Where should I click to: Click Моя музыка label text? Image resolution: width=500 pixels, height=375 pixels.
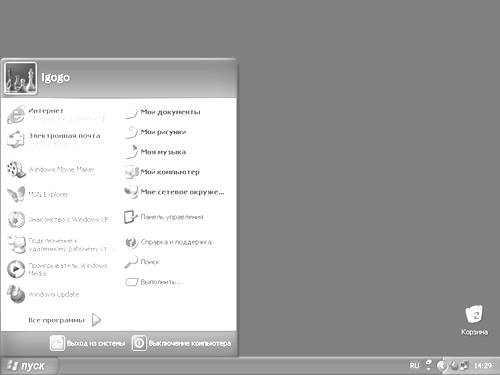pyautogui.click(x=163, y=152)
